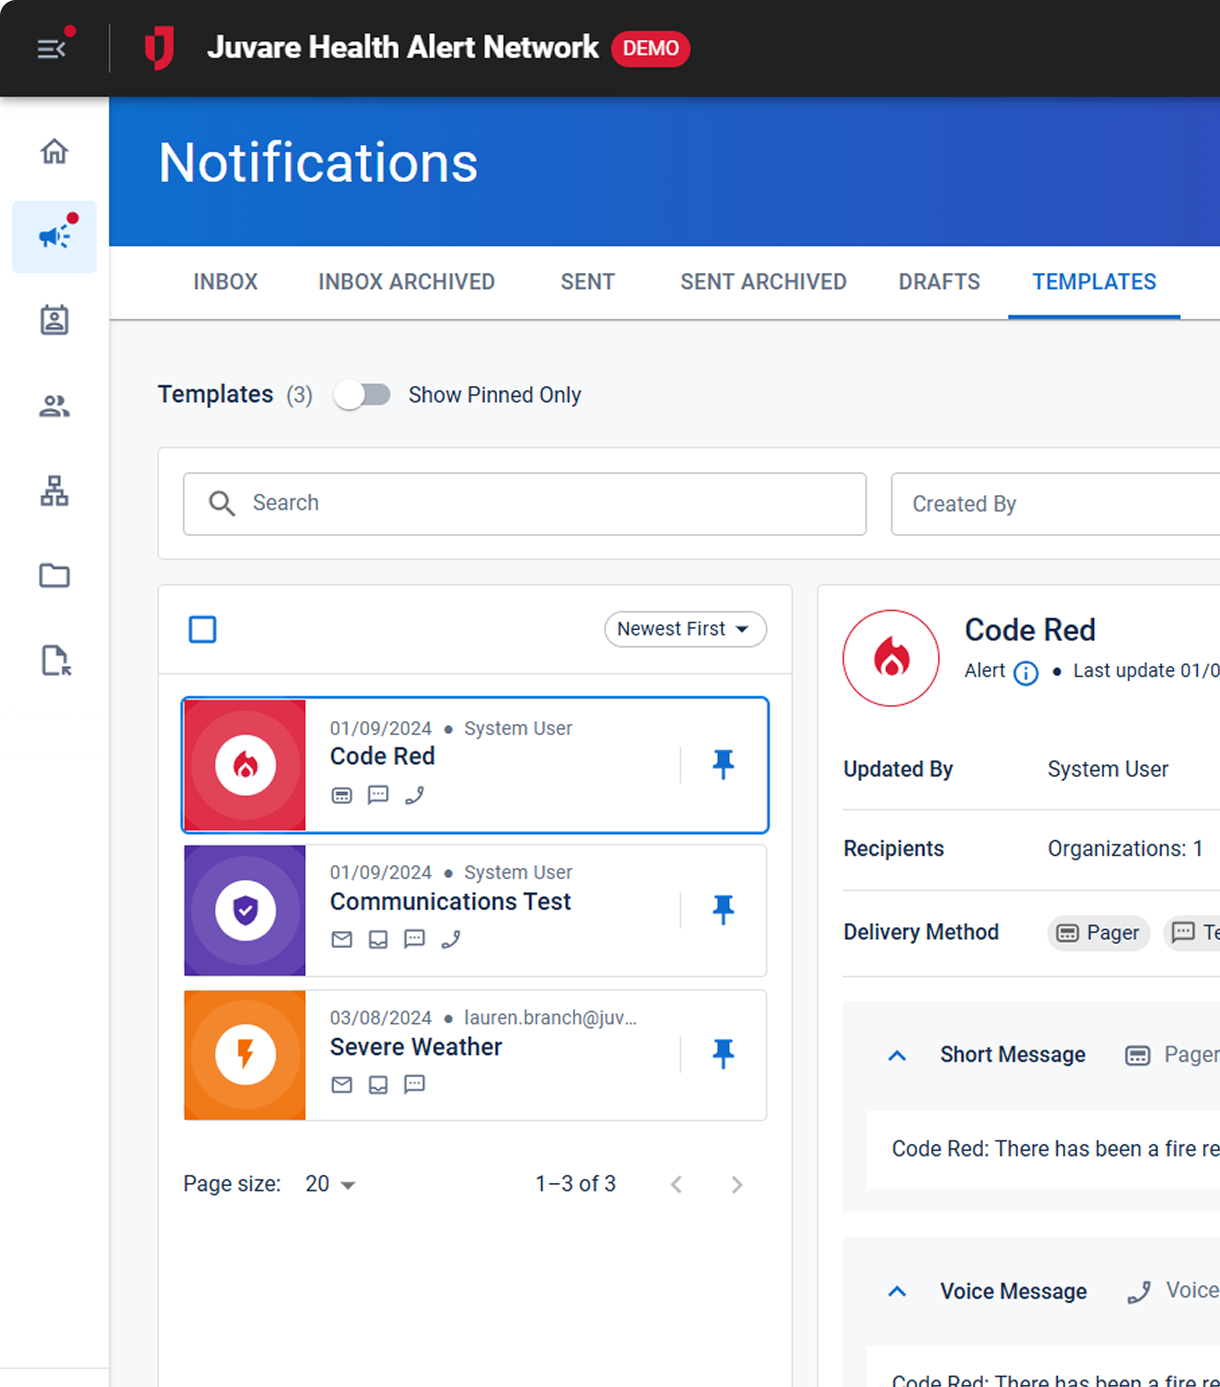Check the select all templates checkbox
1220x1387 pixels.
pyautogui.click(x=203, y=630)
